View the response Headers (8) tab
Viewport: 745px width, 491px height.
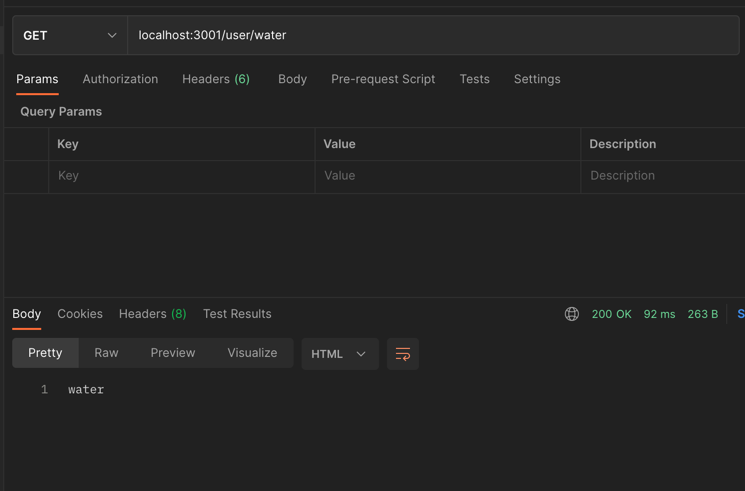point(152,314)
